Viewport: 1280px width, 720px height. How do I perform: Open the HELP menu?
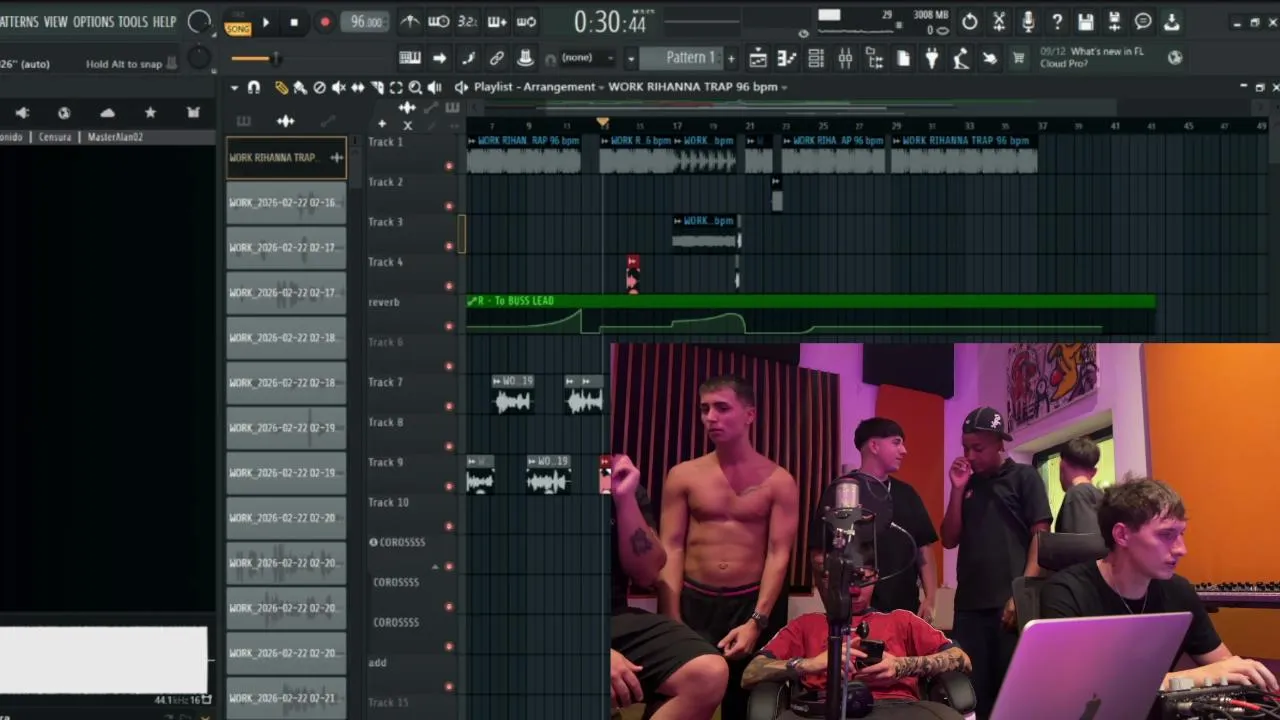pyautogui.click(x=164, y=21)
